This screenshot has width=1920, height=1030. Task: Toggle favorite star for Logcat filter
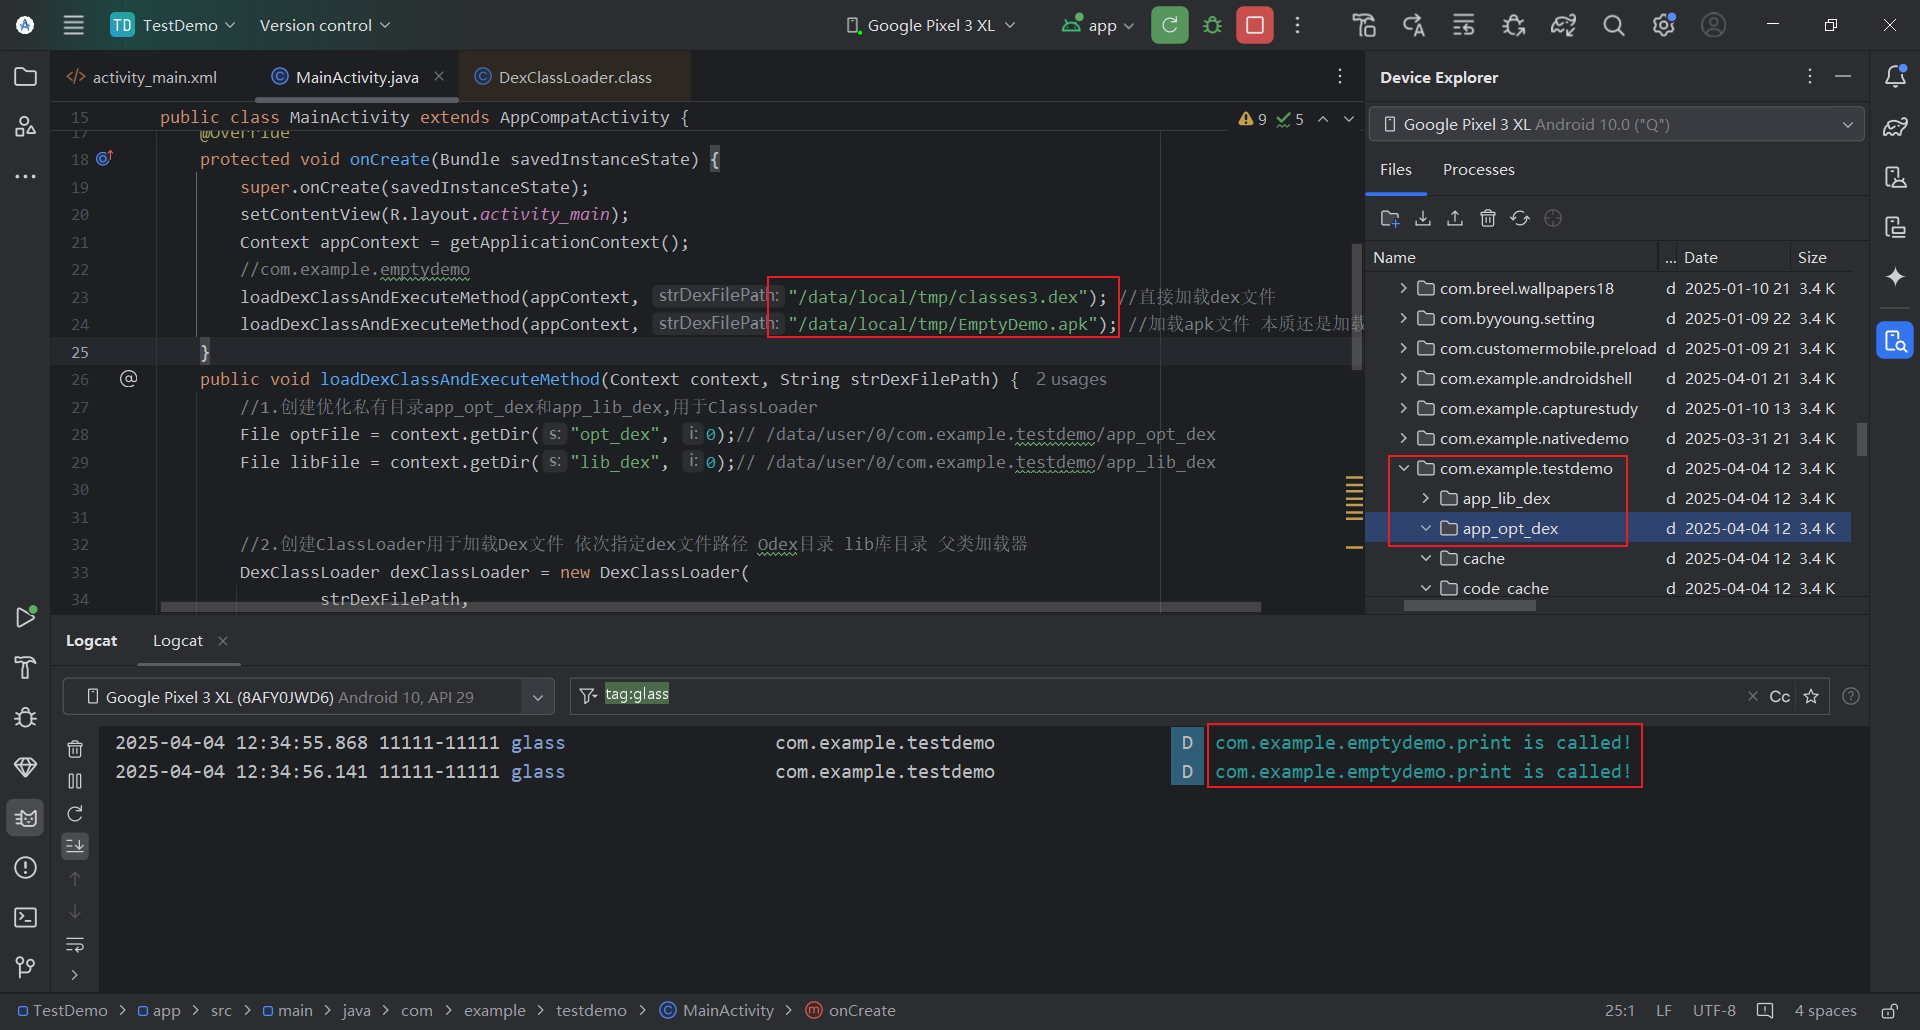[x=1811, y=696]
